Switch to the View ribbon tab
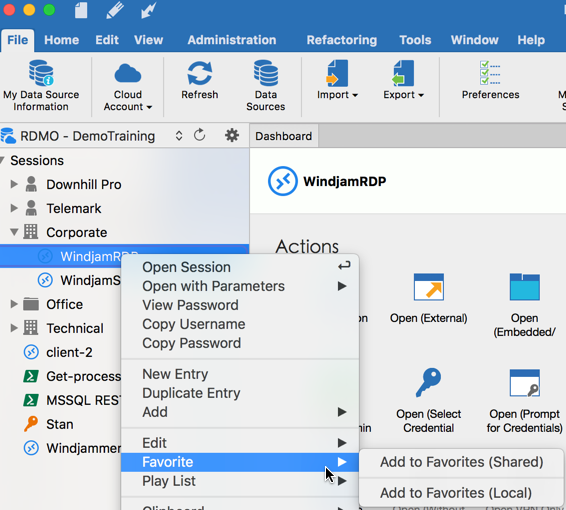Screen dimensions: 566x510 (x=148, y=40)
